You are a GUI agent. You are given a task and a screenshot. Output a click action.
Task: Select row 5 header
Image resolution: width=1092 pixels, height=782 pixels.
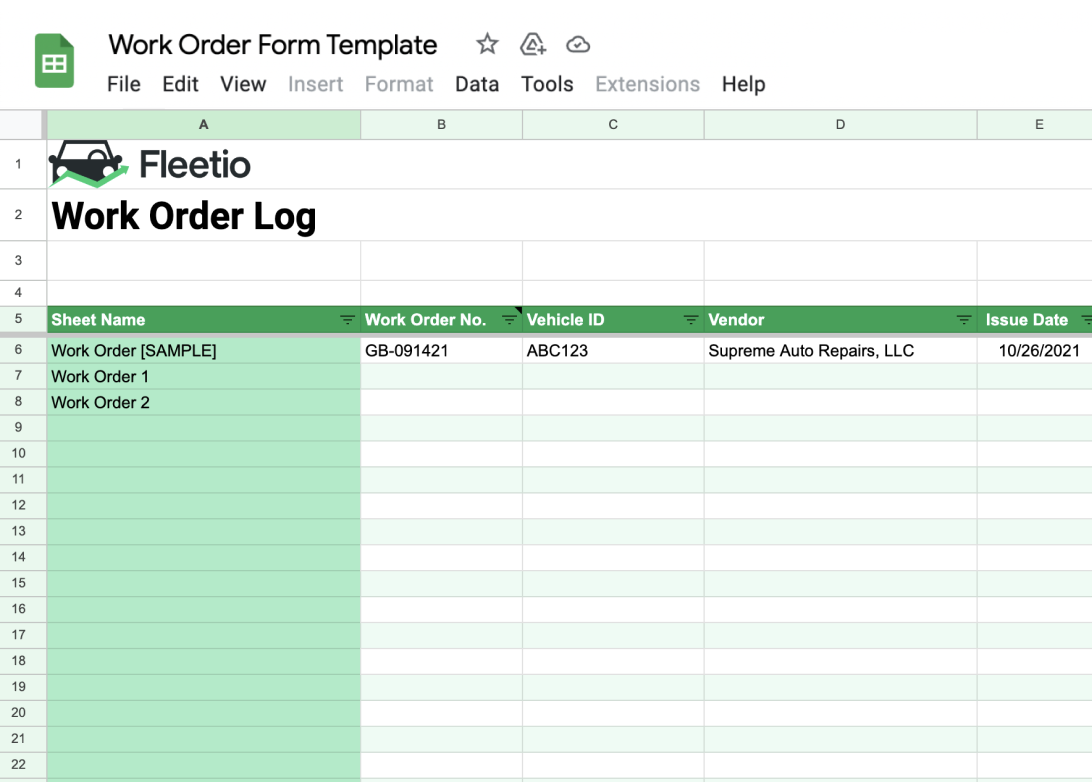[x=23, y=319]
